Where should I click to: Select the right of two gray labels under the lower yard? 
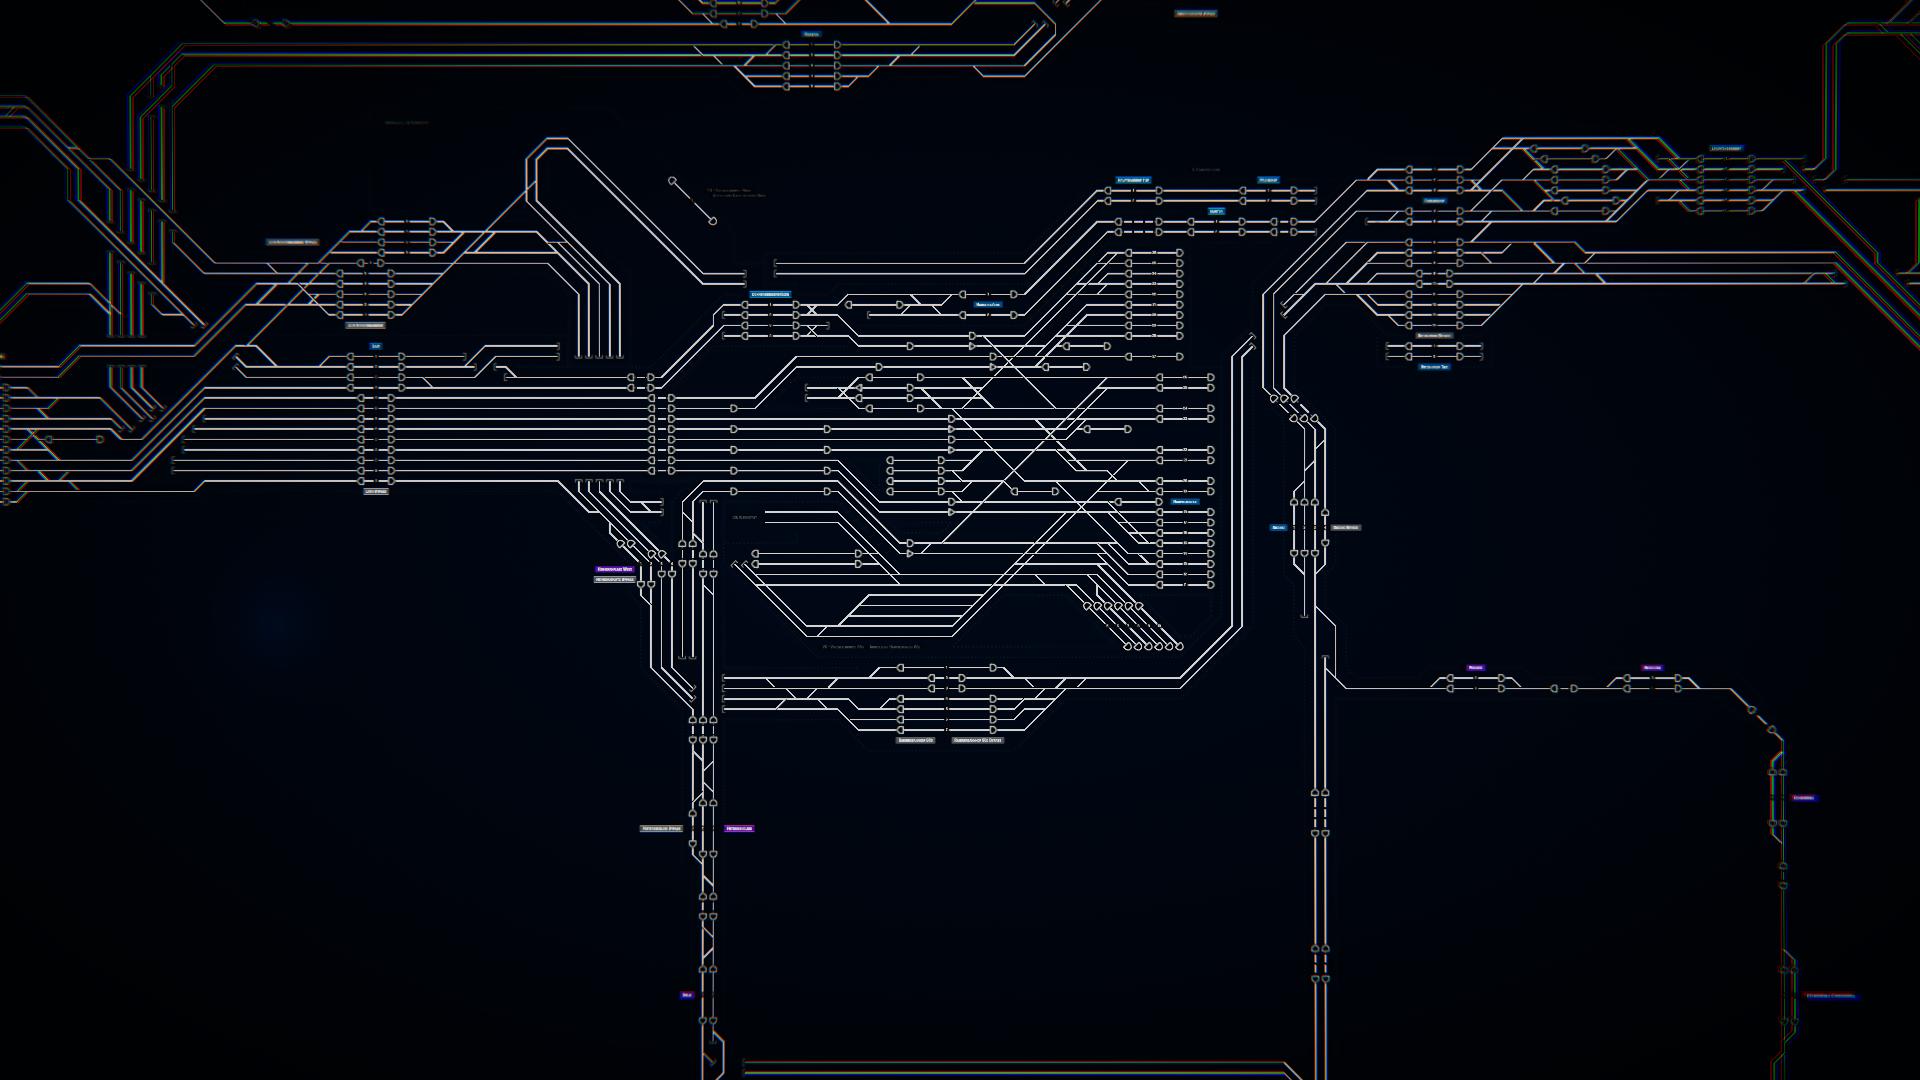click(x=977, y=740)
